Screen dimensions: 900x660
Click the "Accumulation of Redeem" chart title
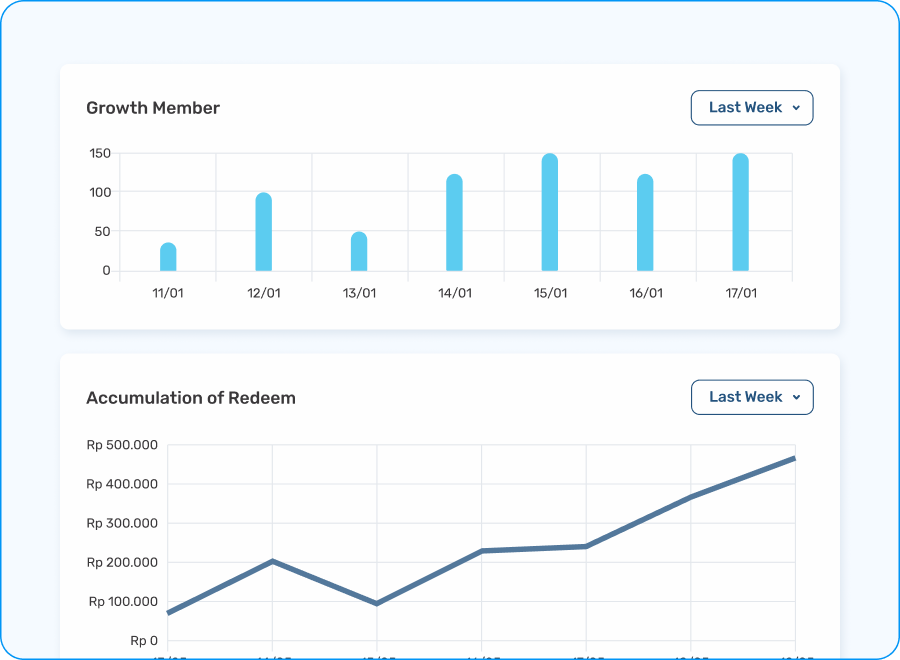pos(191,398)
